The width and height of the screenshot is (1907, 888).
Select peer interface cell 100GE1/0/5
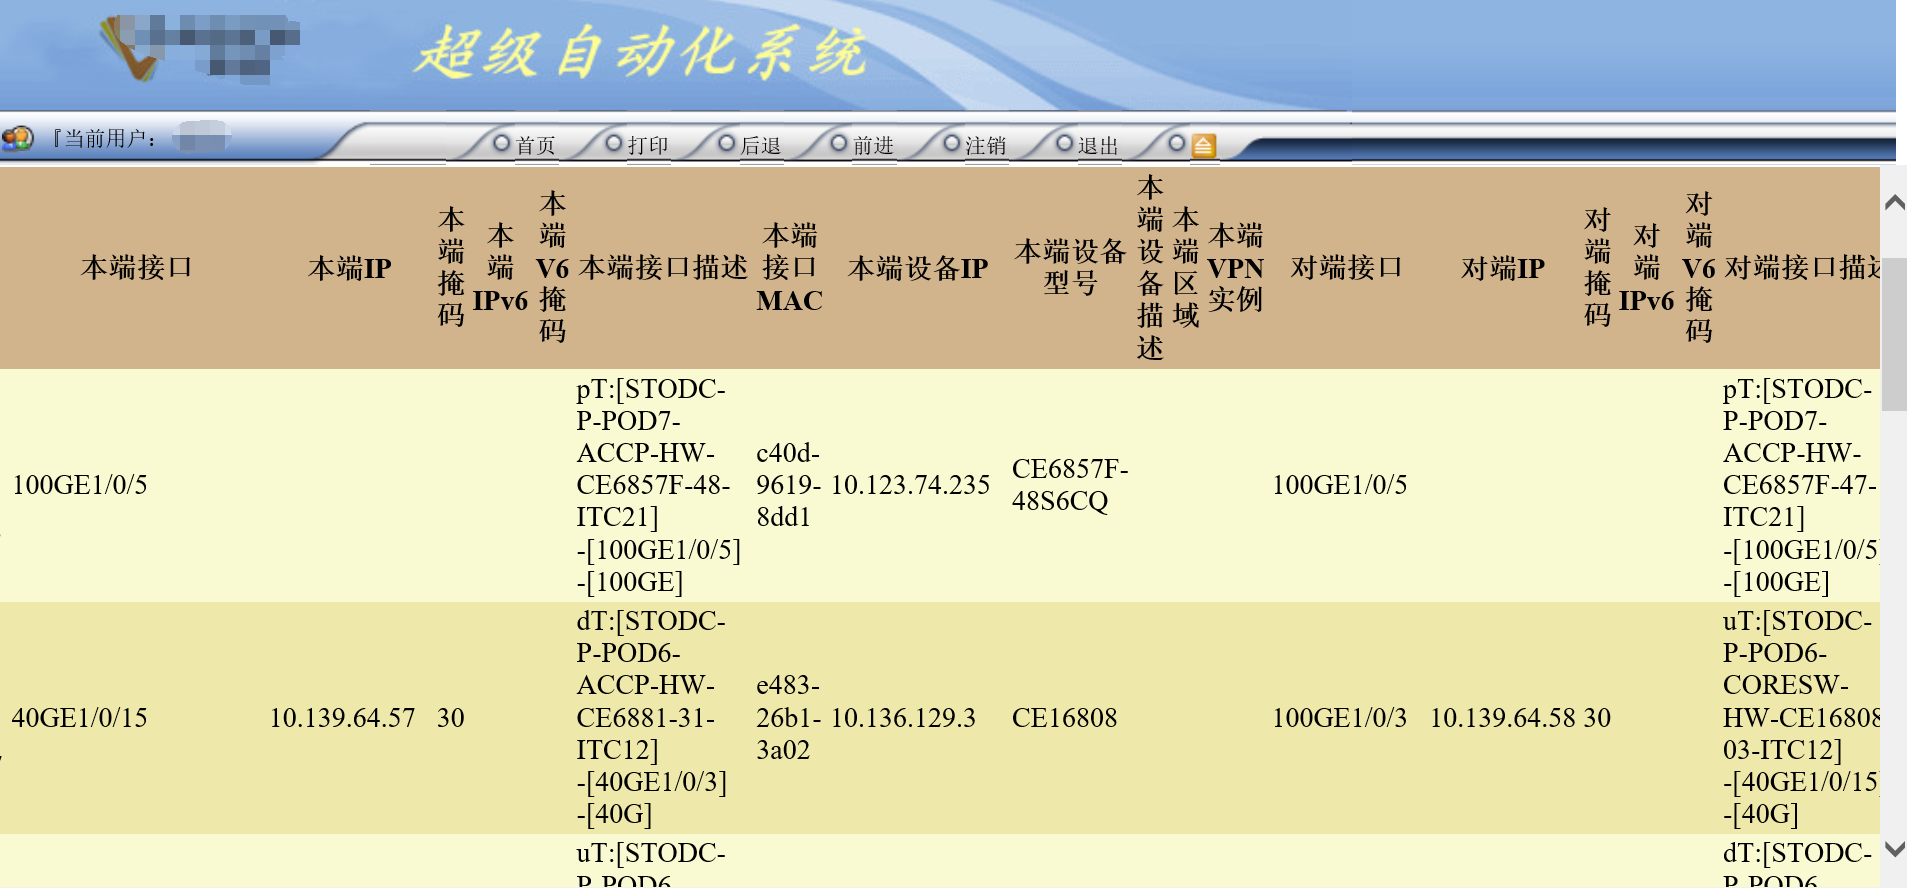1340,485
